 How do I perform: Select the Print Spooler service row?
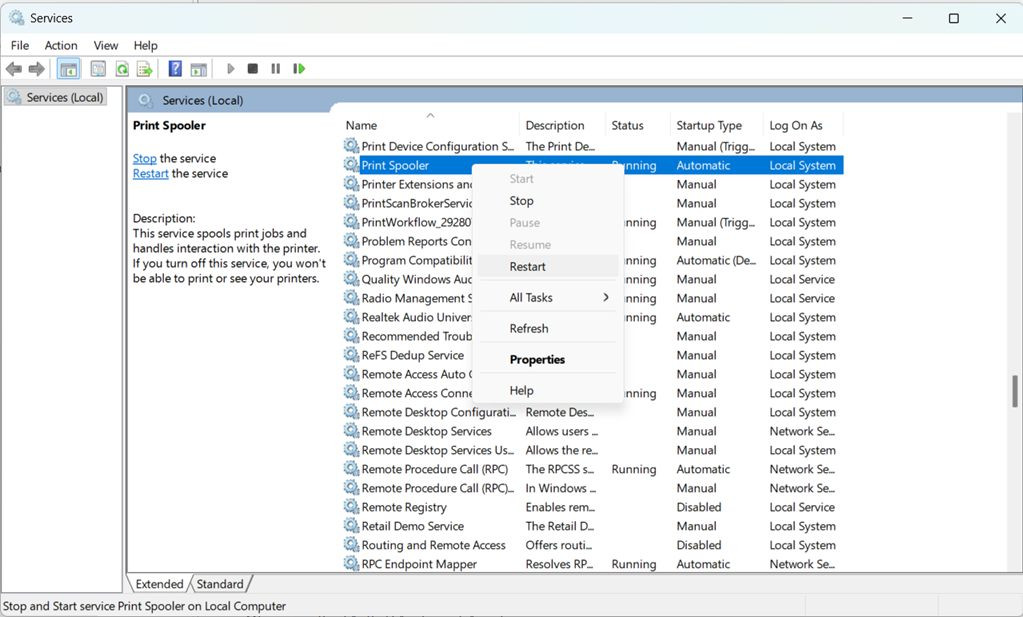click(x=593, y=165)
